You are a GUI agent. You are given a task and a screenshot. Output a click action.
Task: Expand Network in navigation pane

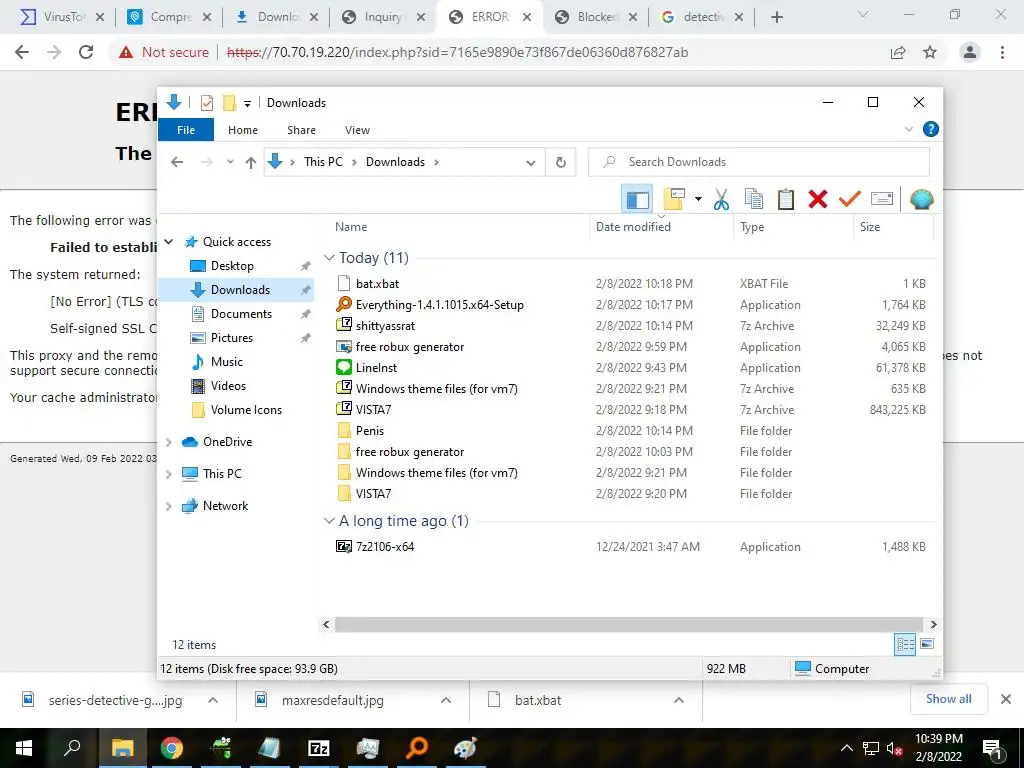tap(168, 506)
